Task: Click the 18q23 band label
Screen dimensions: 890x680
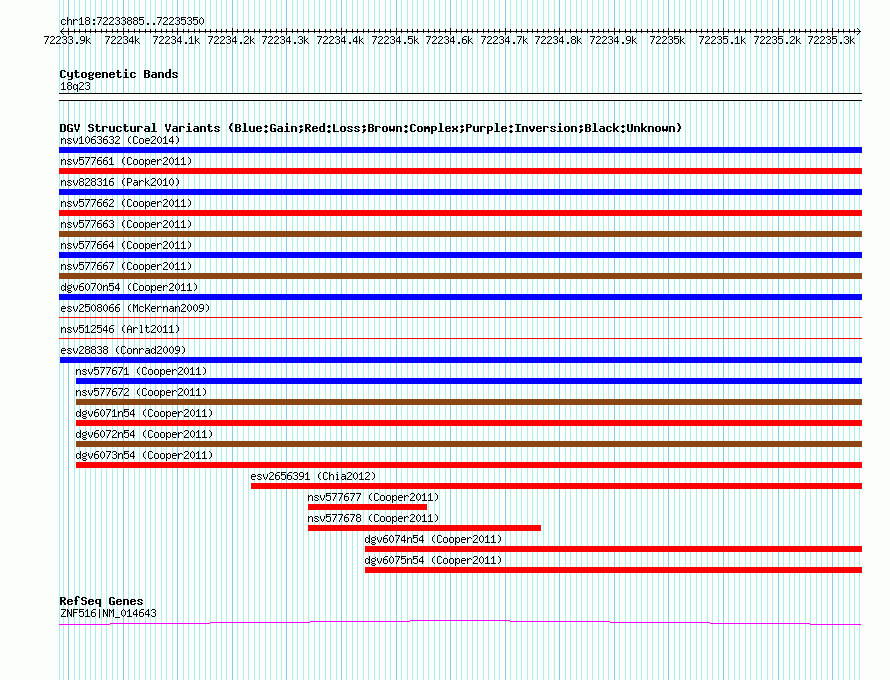Action: click(75, 86)
